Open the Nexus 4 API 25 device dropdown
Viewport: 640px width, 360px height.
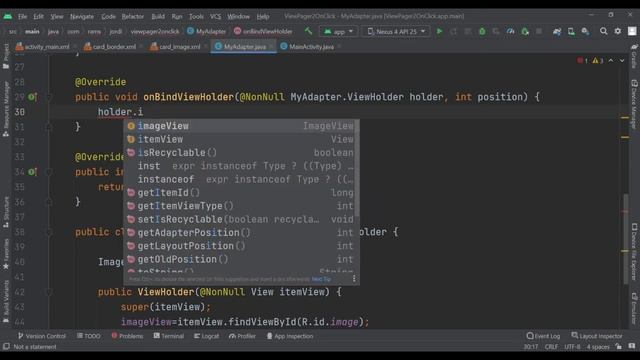[396, 31]
